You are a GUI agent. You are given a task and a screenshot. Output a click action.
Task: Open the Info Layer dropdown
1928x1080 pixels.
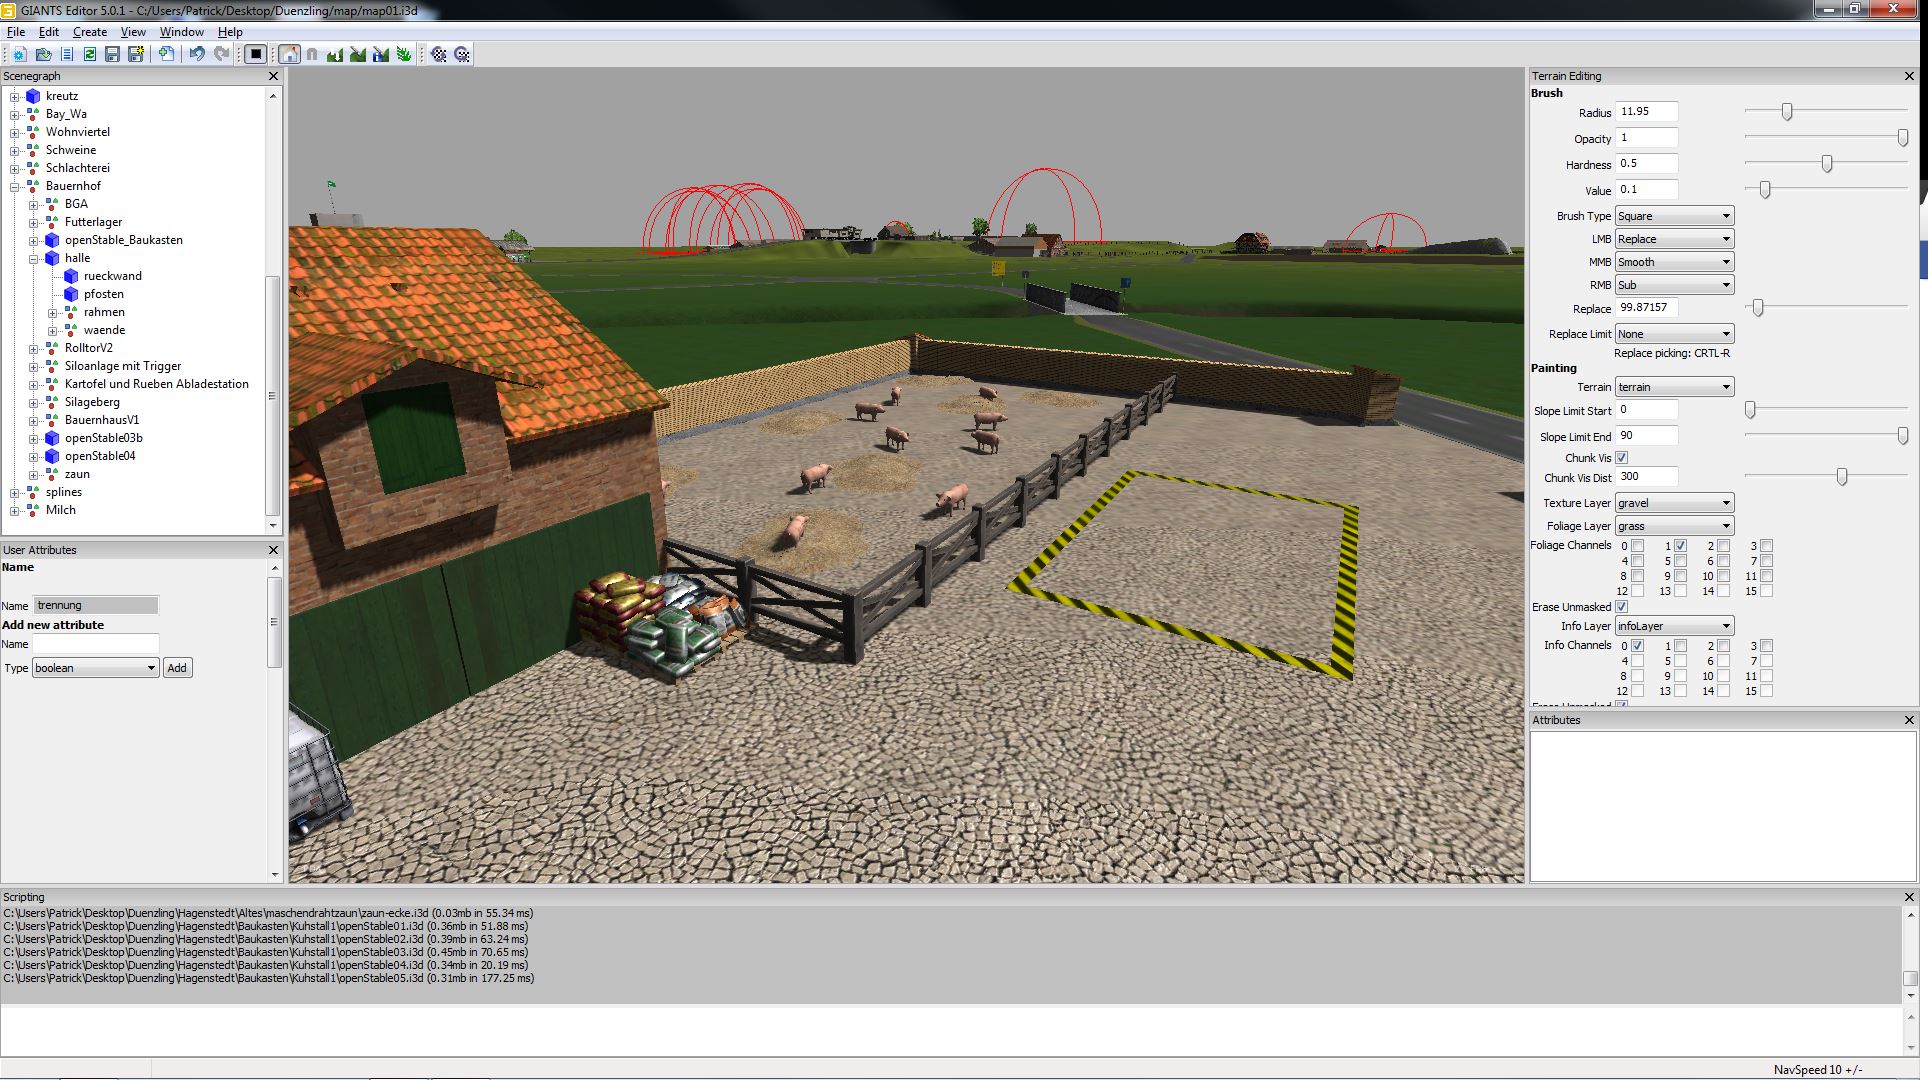tap(1674, 626)
